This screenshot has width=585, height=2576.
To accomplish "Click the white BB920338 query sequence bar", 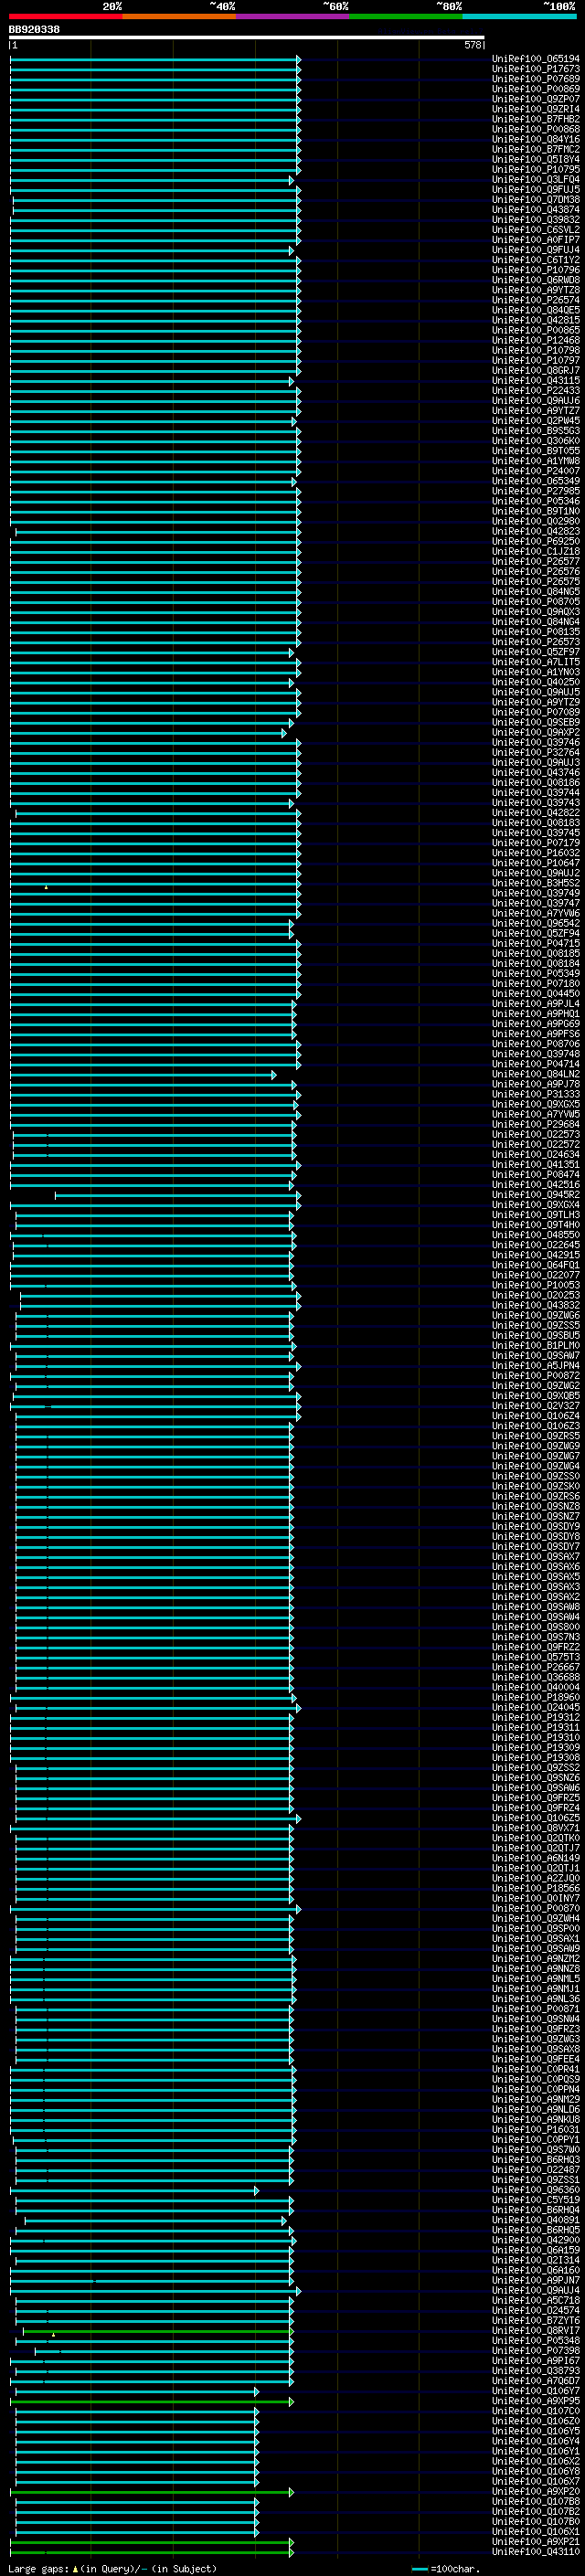I will pos(247,38).
